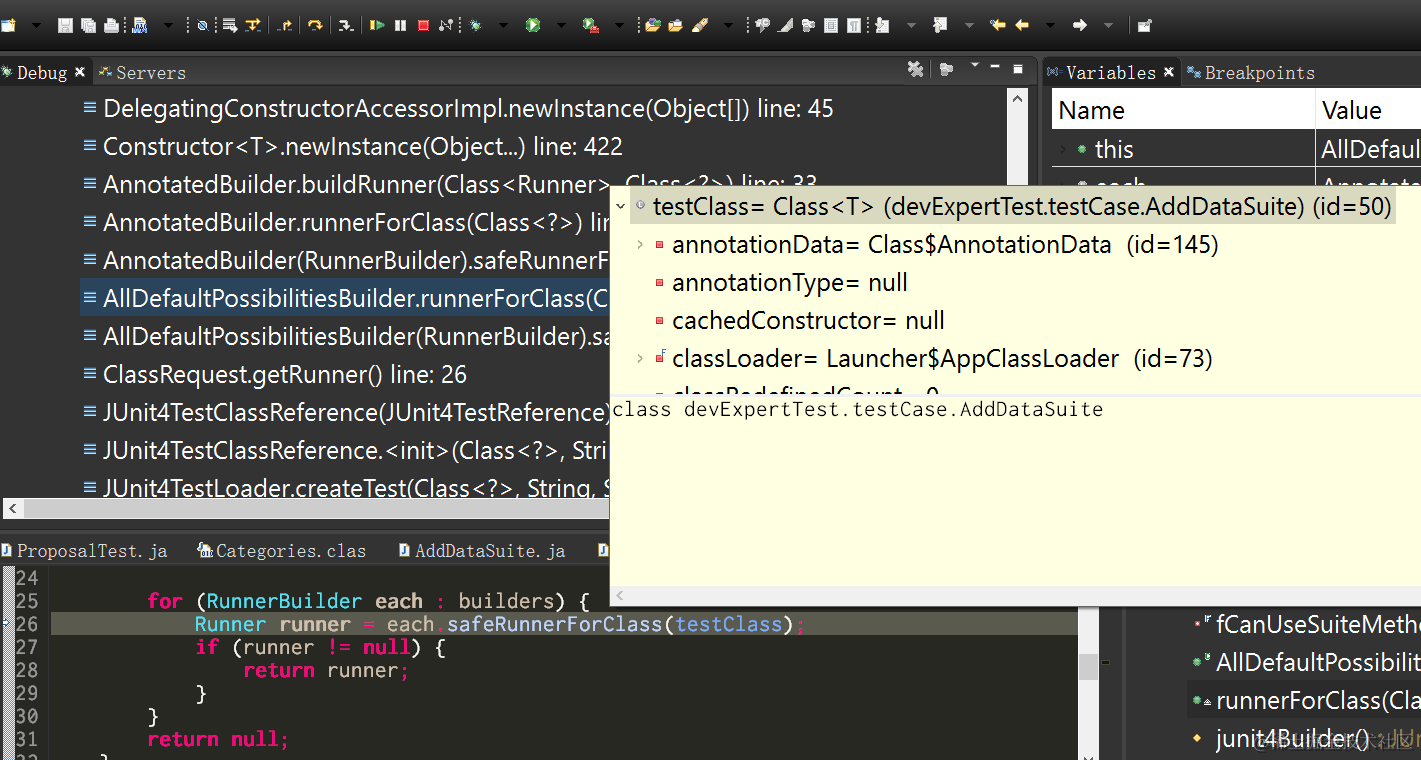Open the Next Annotation dropdown arrow
The height and width of the screenshot is (760, 1421).
pyautogui.click(x=911, y=26)
